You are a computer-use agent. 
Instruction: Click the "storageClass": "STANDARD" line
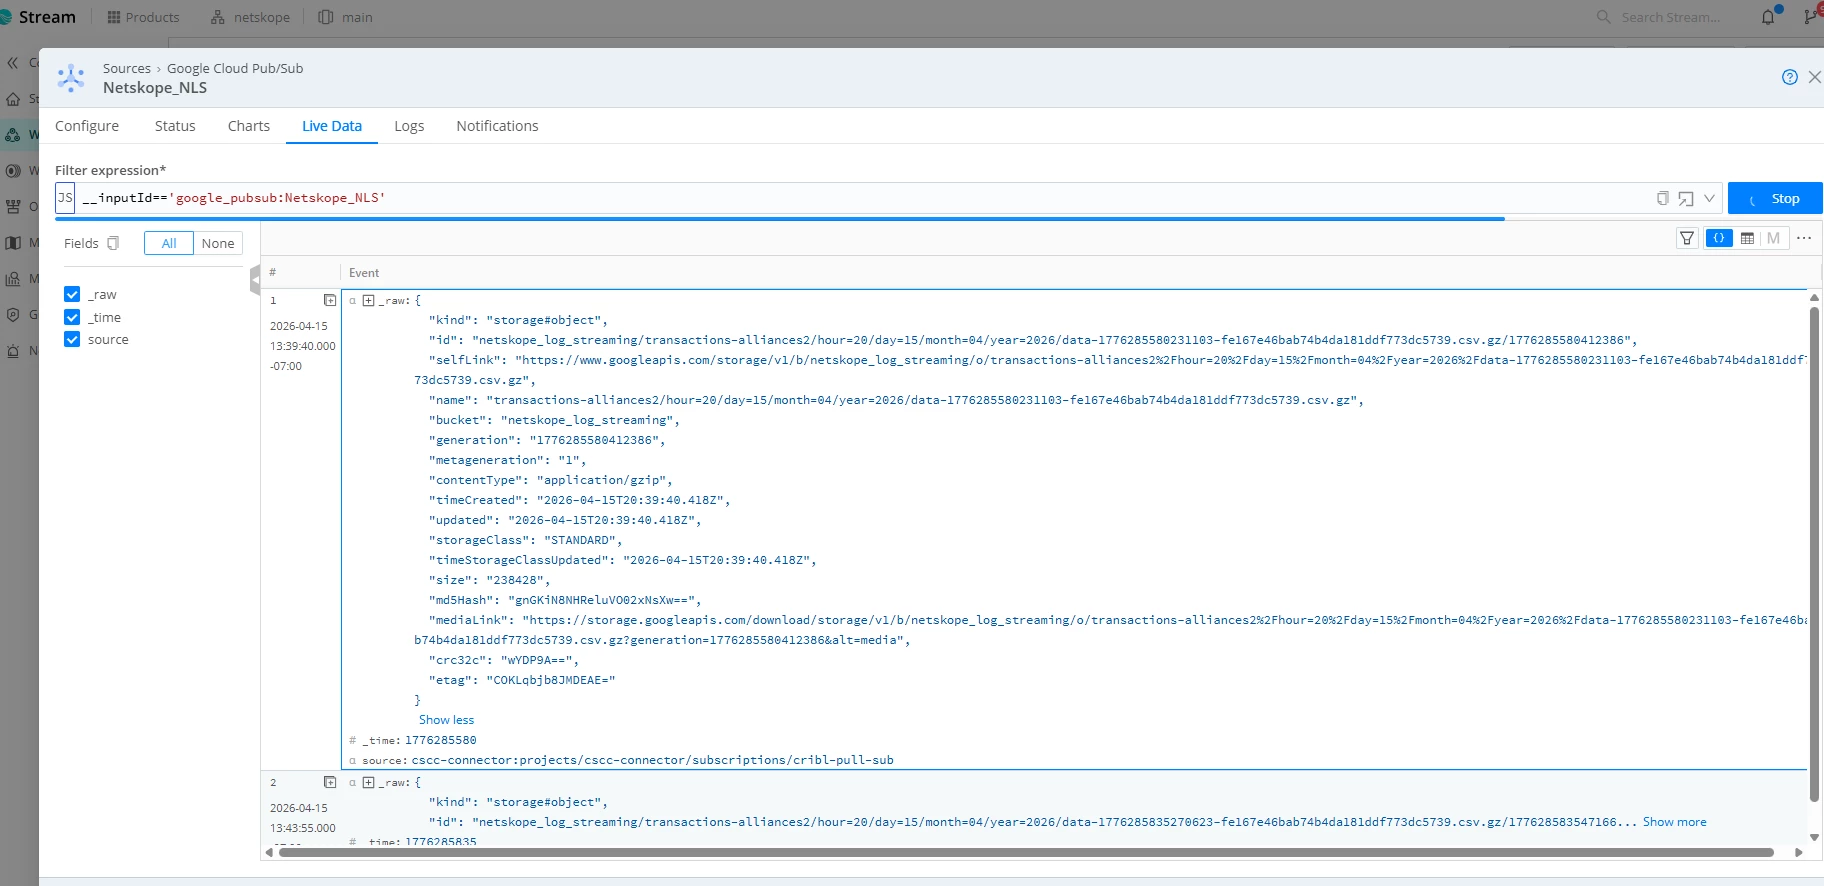[x=525, y=540]
